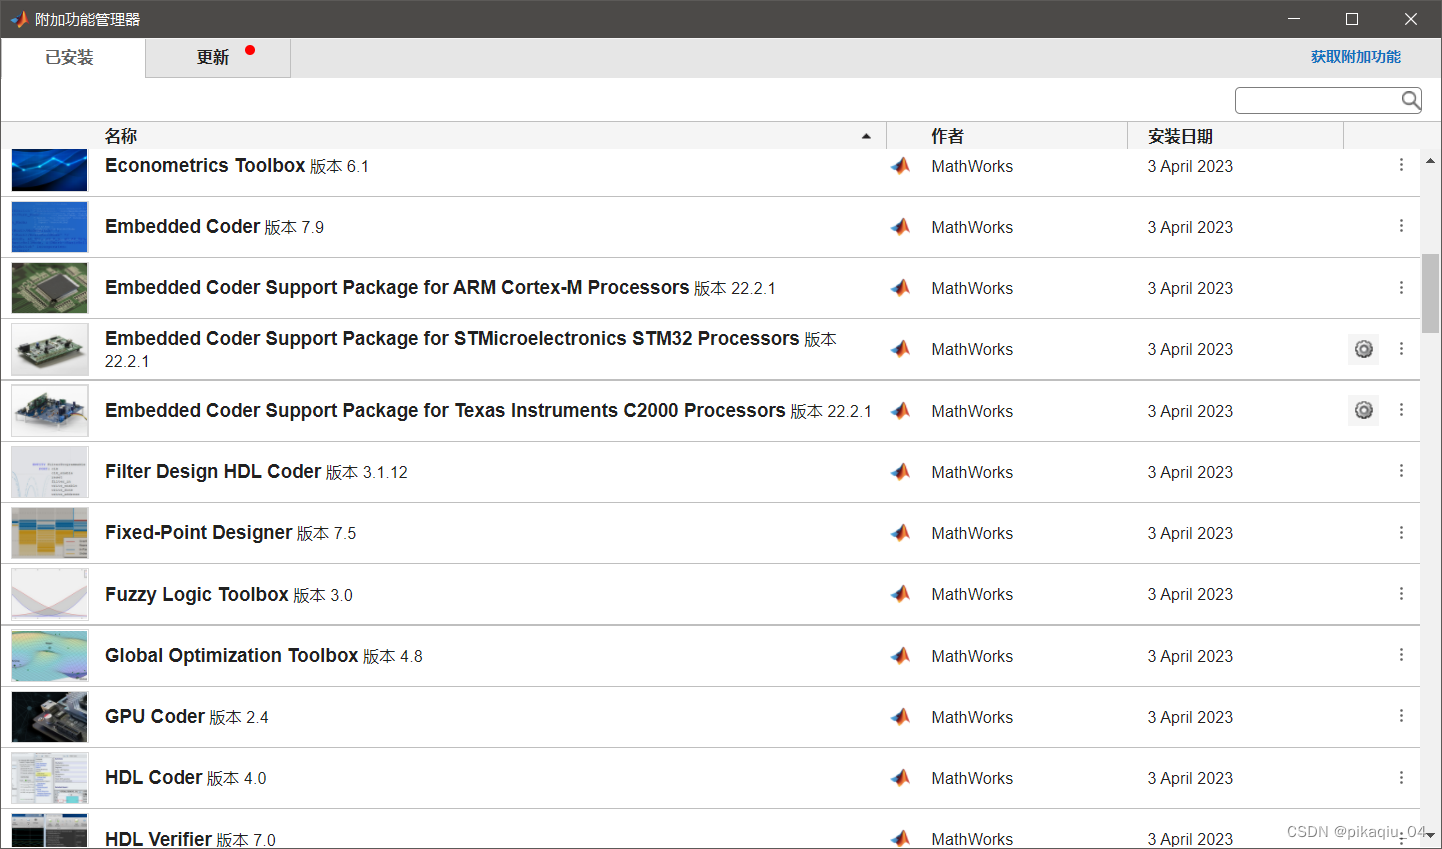Open options menu for Fuzzy Logic Toolbox
Viewport: 1442px width, 849px height.
point(1401,593)
